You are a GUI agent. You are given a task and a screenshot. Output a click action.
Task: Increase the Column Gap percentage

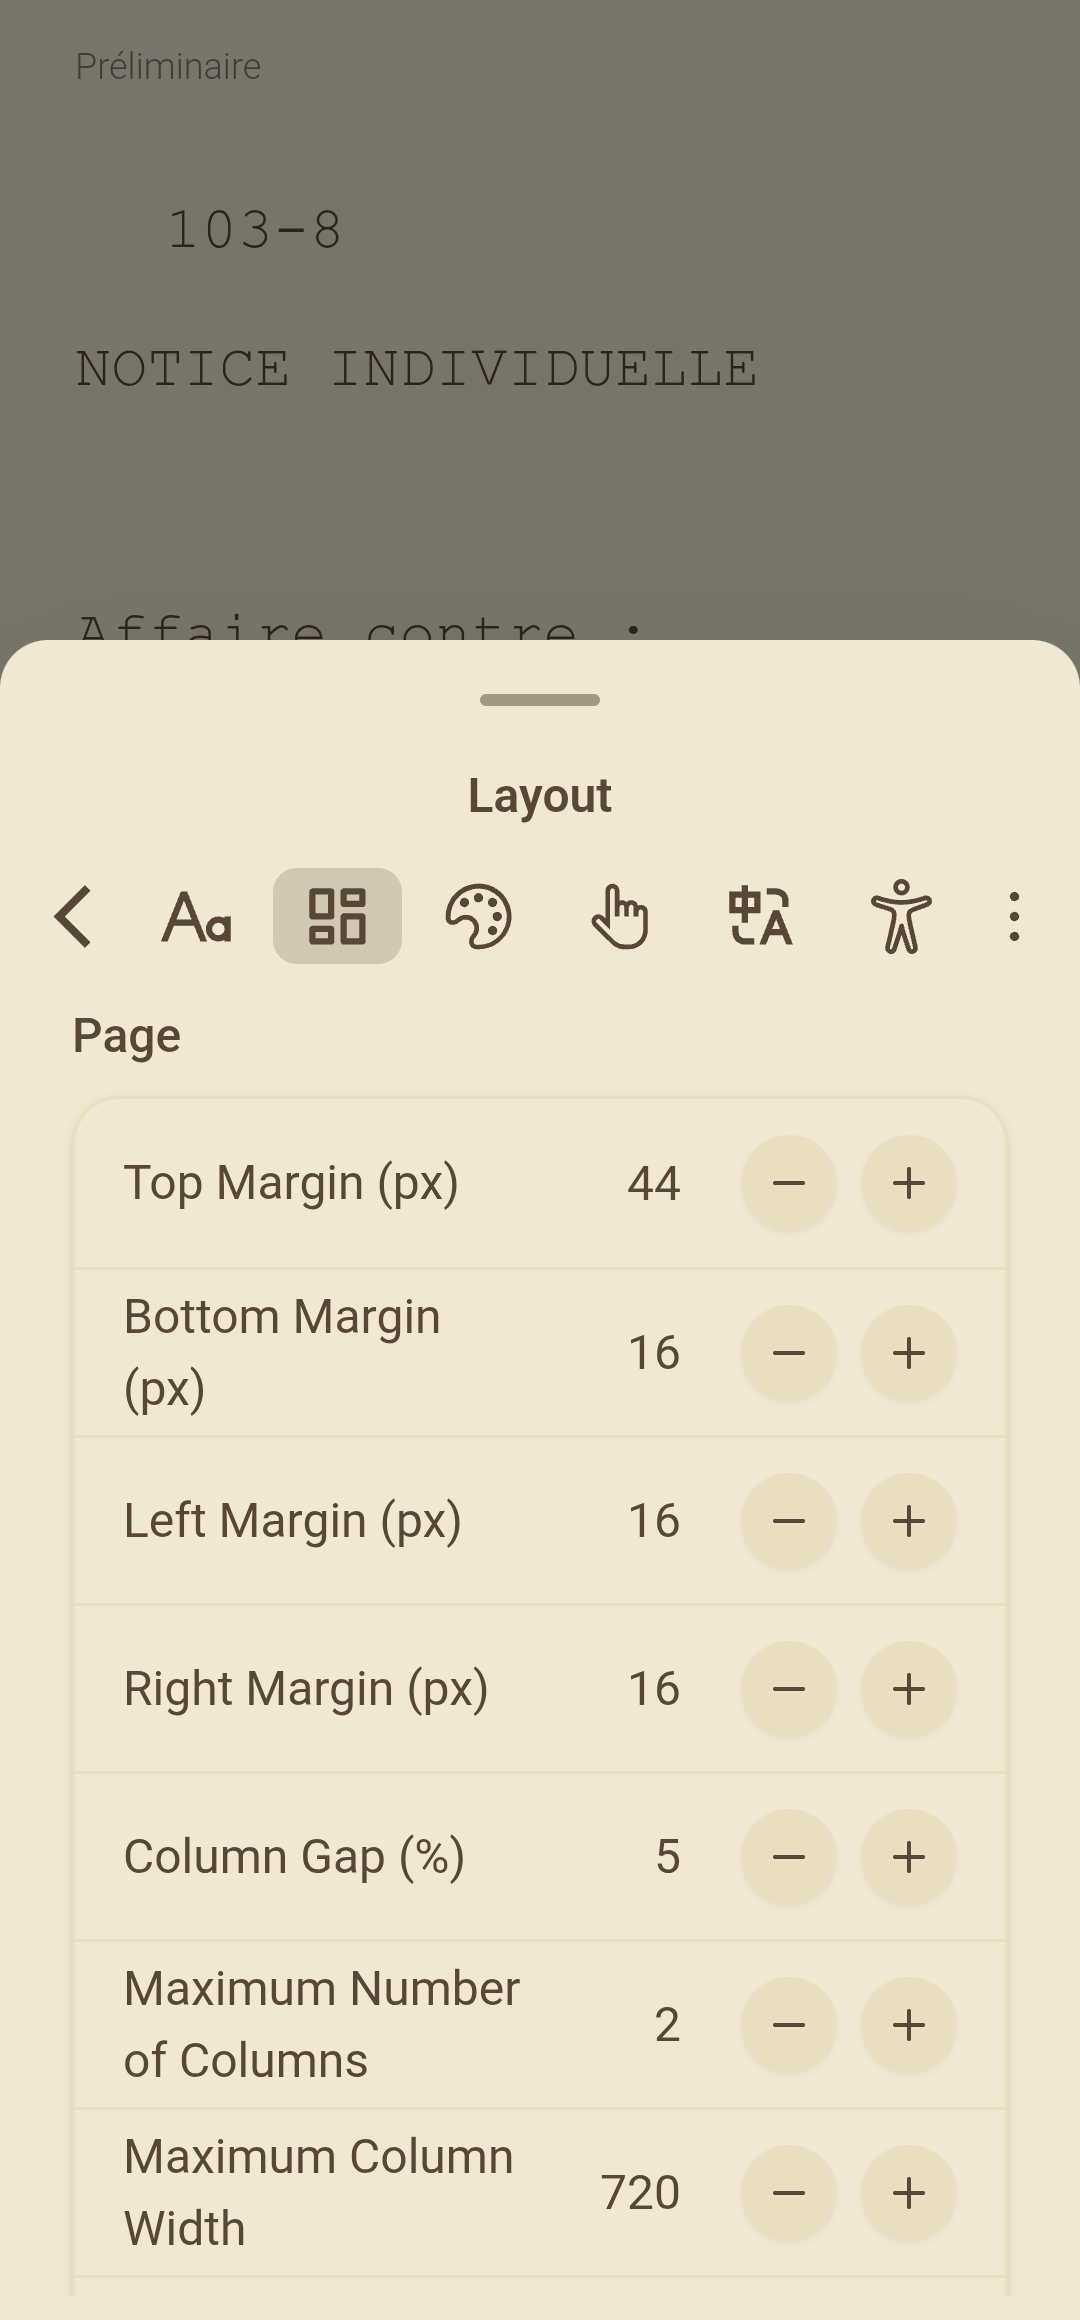[x=909, y=1857]
